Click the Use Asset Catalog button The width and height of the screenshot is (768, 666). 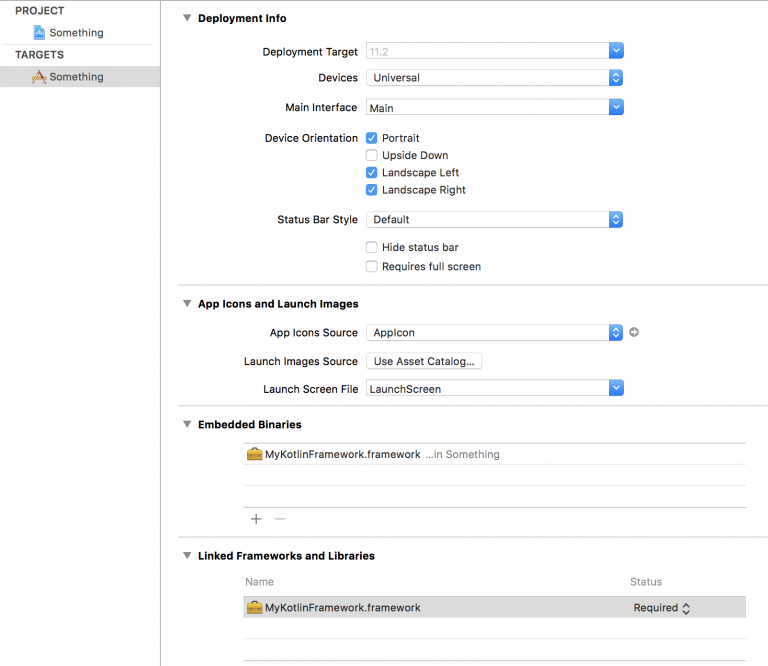pos(424,361)
